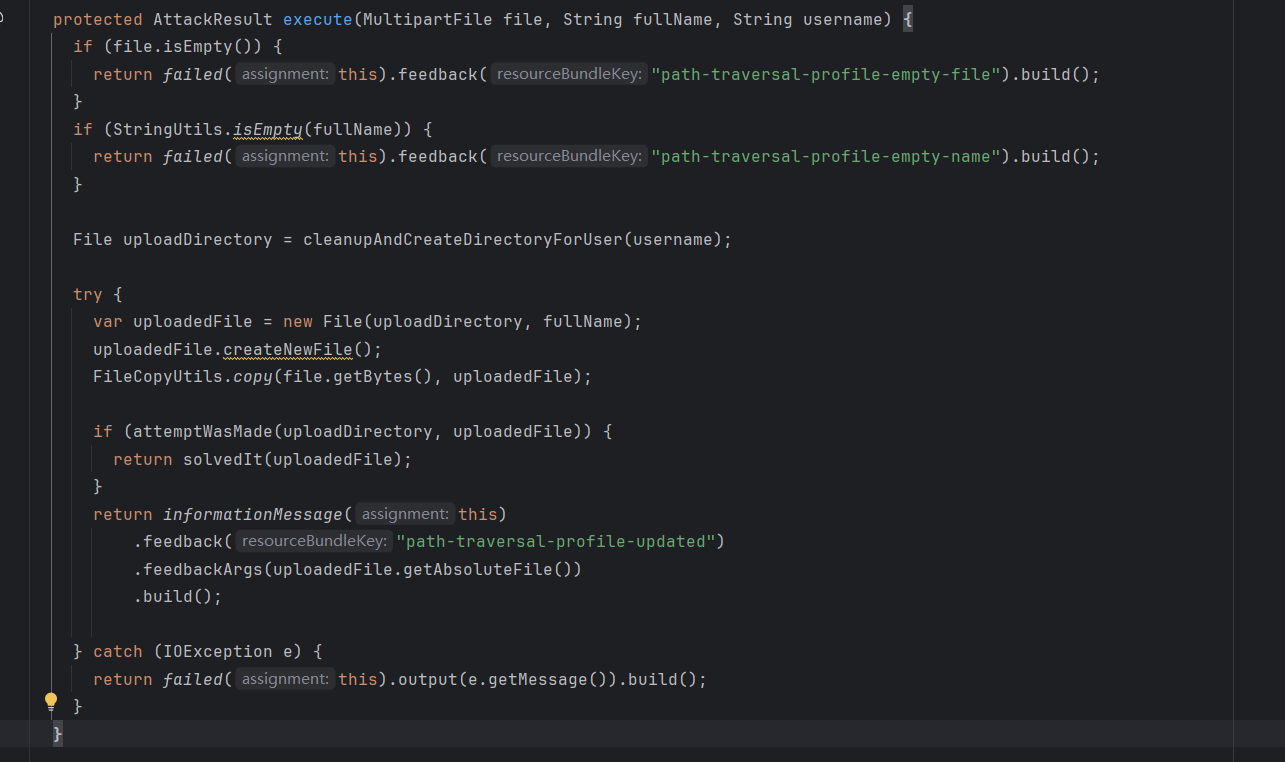
Task: Click the yellow lightbulb quick-fix icon
Action: (51, 702)
